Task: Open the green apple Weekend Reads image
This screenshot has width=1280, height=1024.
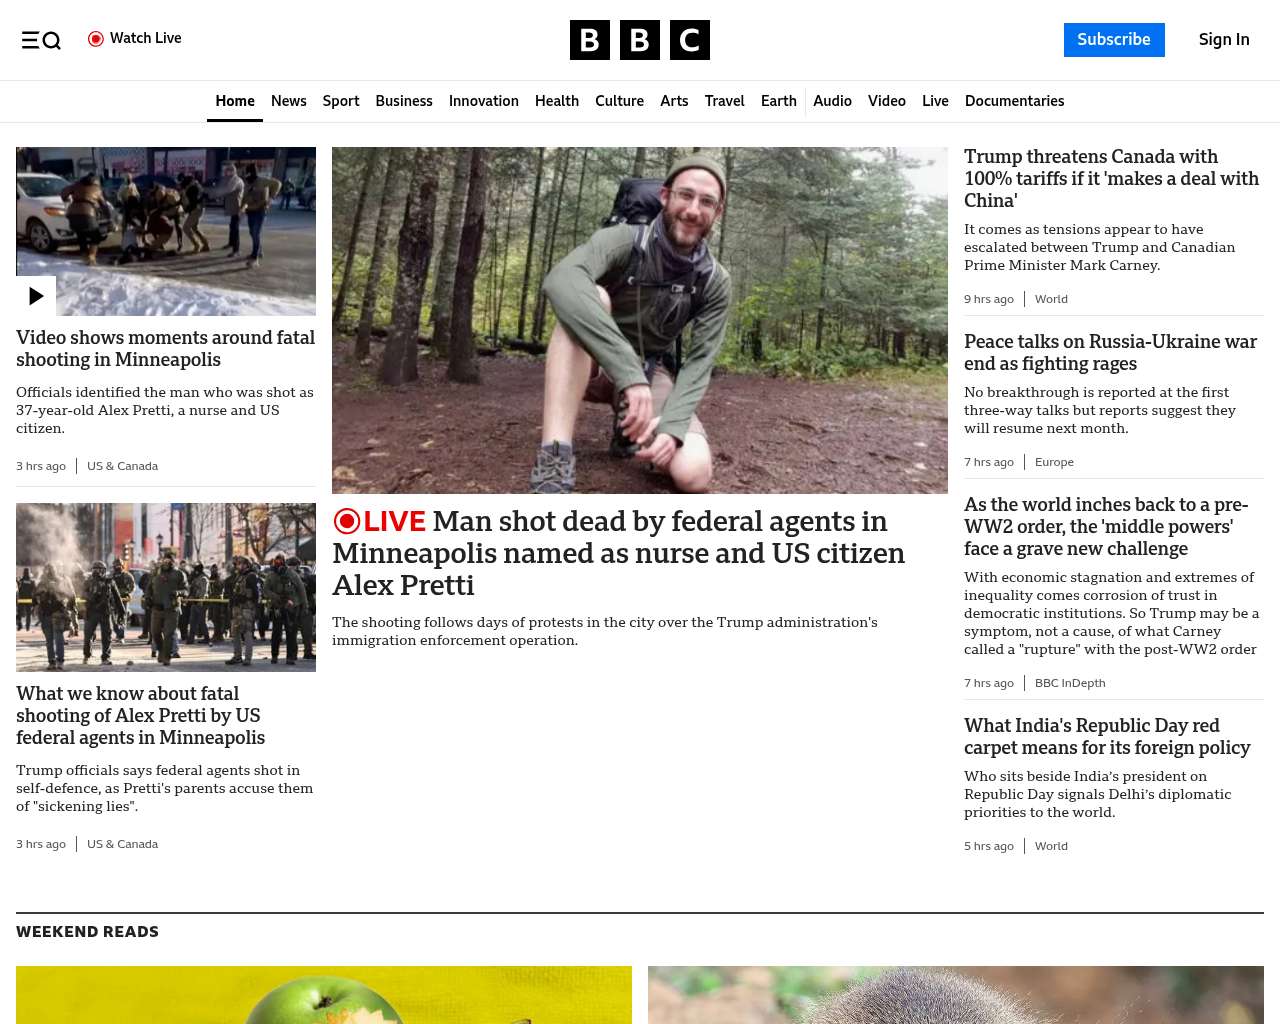Action: (x=324, y=995)
